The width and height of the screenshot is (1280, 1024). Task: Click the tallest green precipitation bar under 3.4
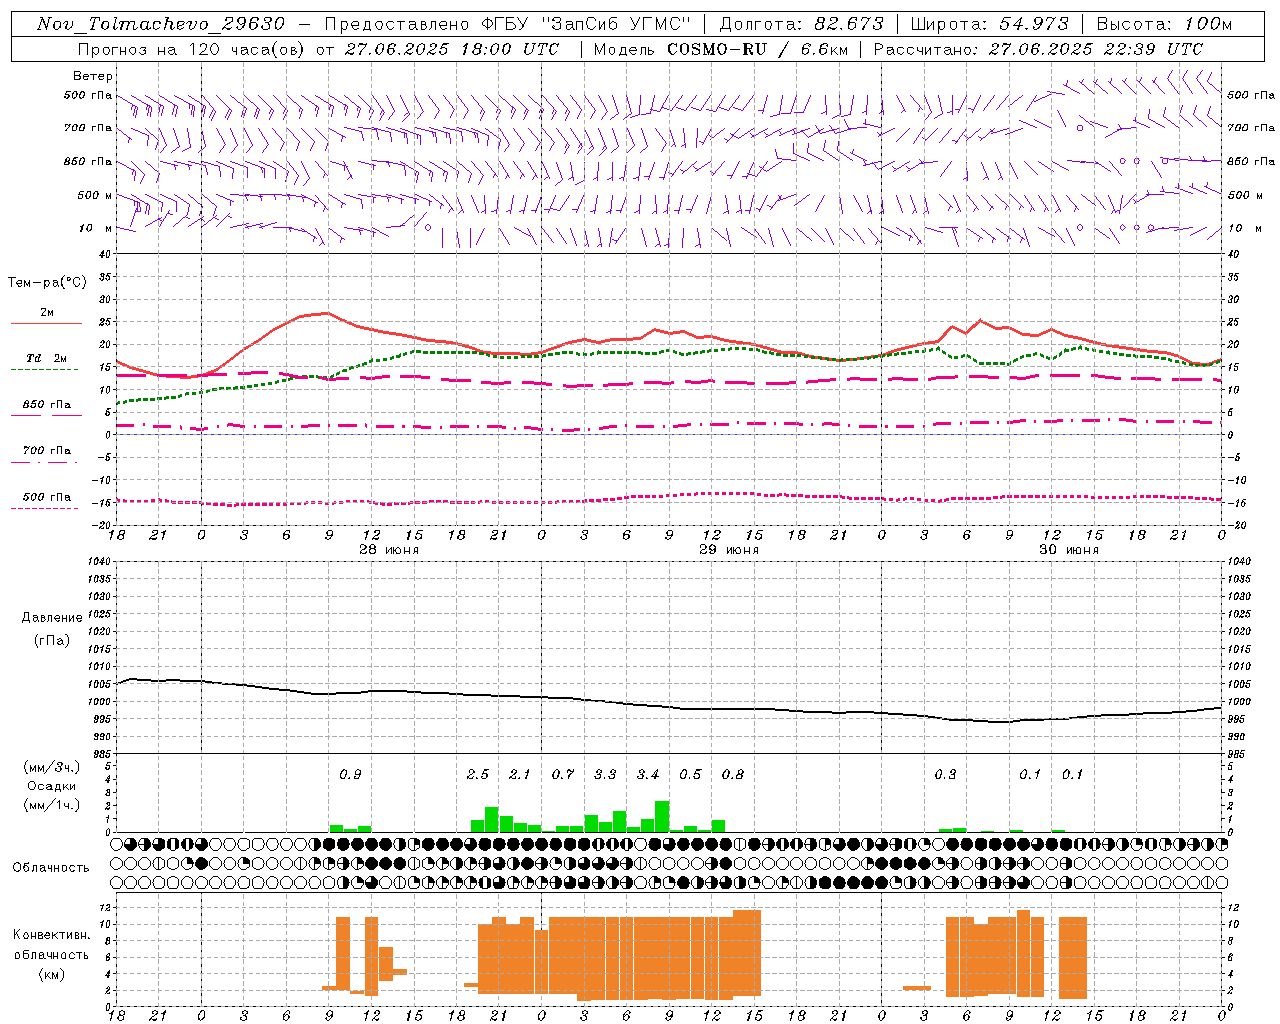662,816
